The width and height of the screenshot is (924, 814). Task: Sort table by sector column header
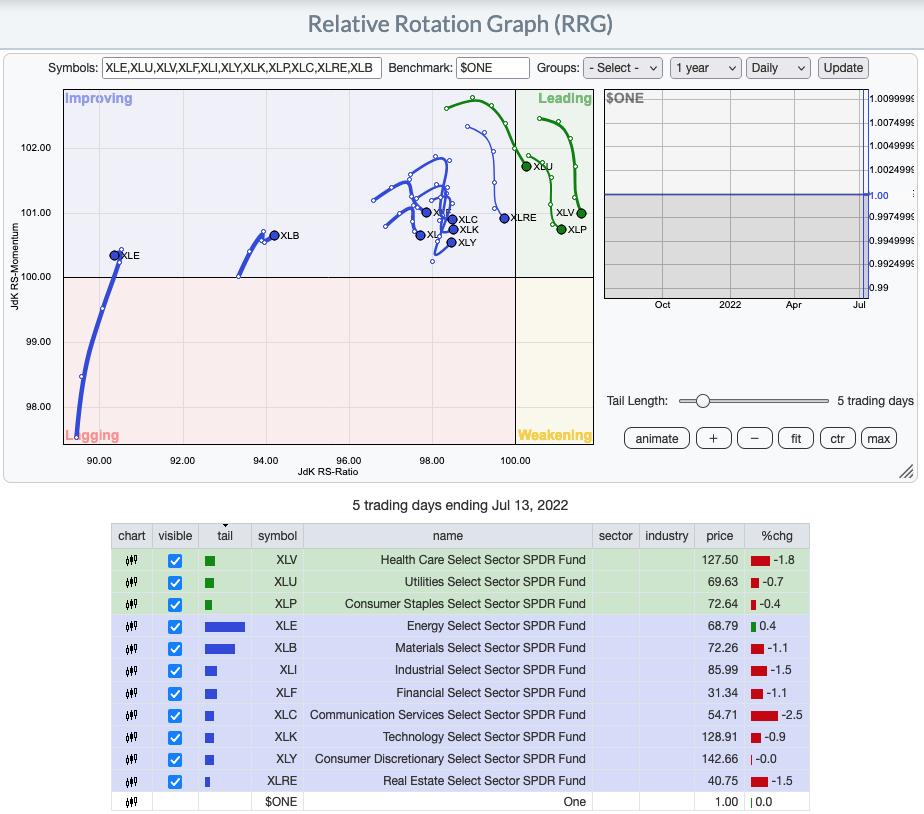615,536
